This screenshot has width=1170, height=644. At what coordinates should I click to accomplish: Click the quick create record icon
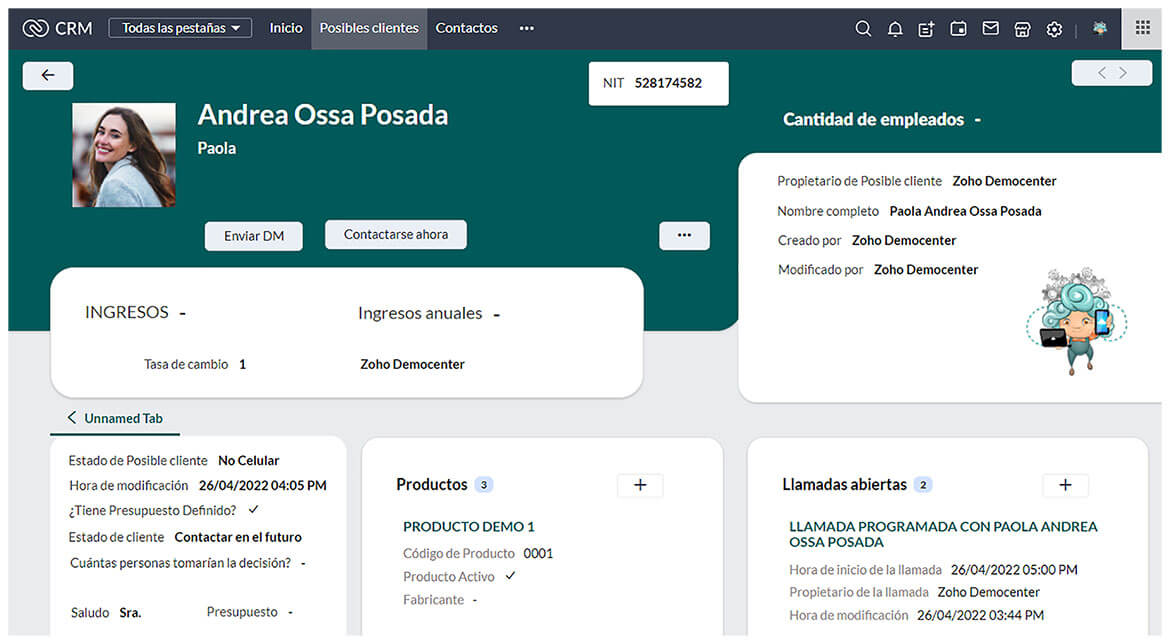click(x=926, y=29)
